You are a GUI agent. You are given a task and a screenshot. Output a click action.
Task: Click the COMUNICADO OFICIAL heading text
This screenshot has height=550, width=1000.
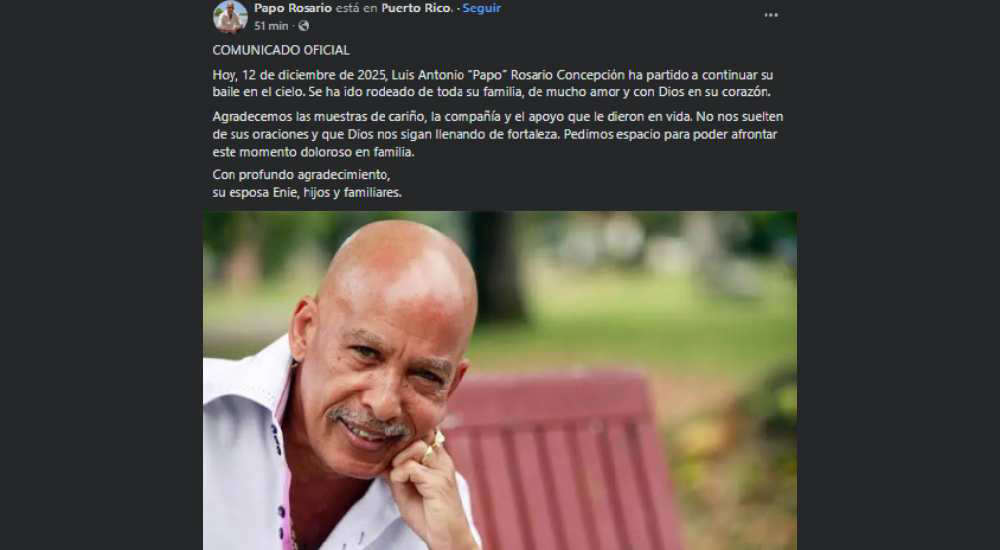click(x=281, y=50)
